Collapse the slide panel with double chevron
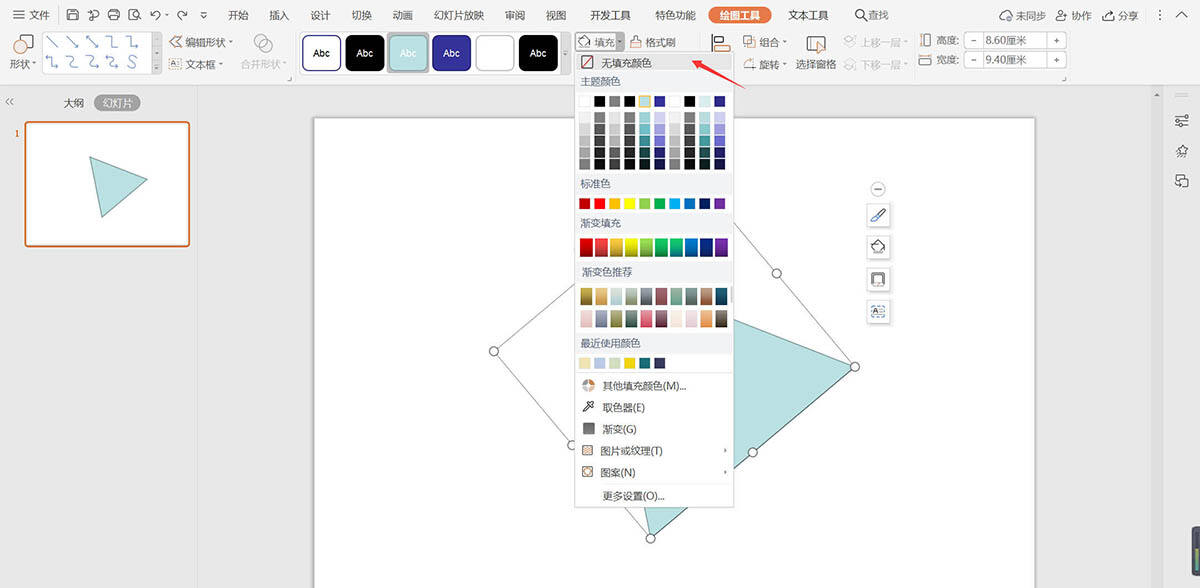 [x=10, y=102]
